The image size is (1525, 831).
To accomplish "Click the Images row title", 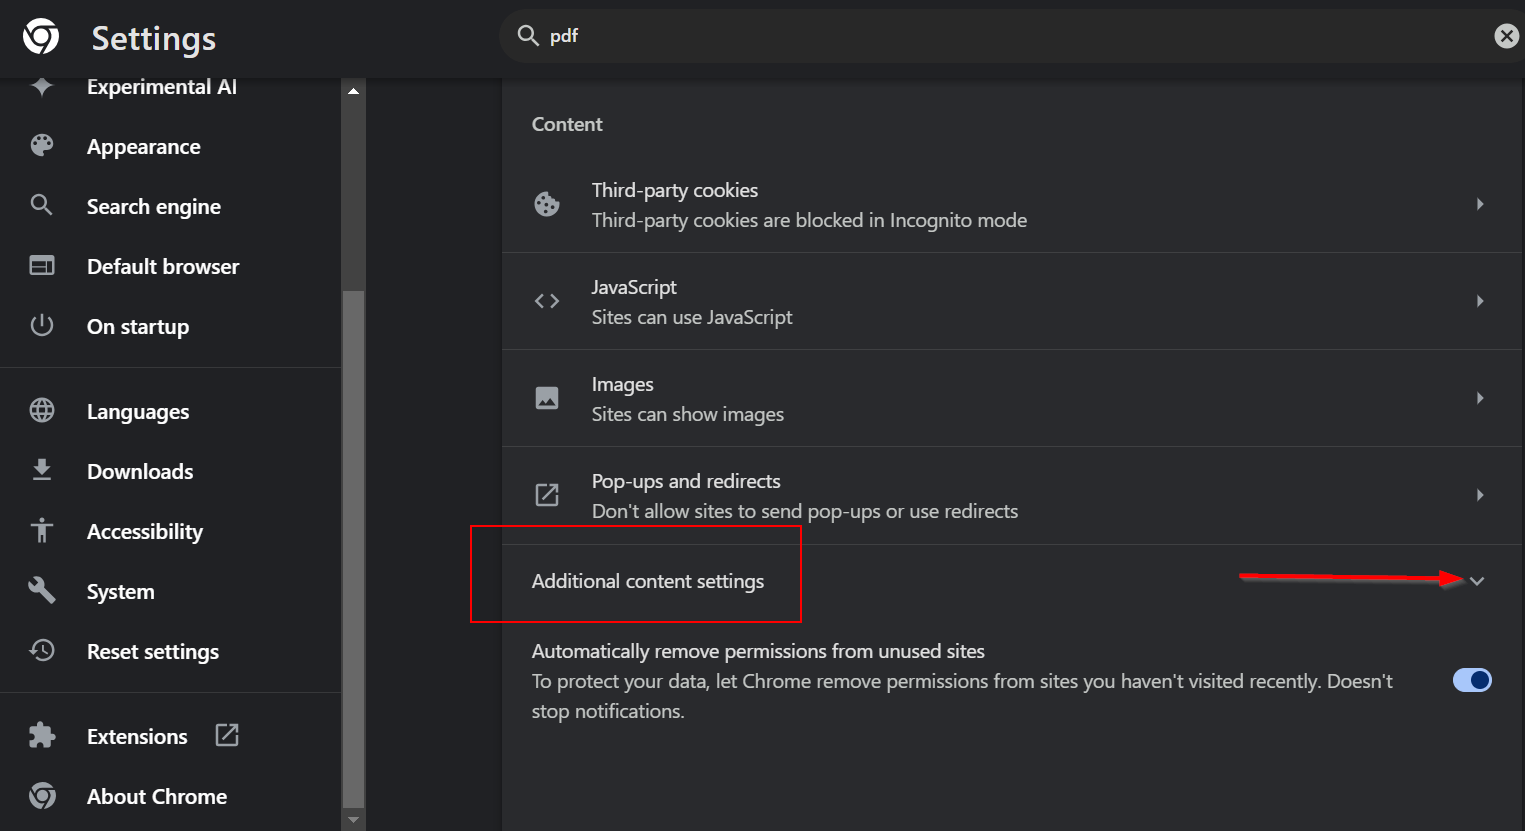I will coord(623,385).
